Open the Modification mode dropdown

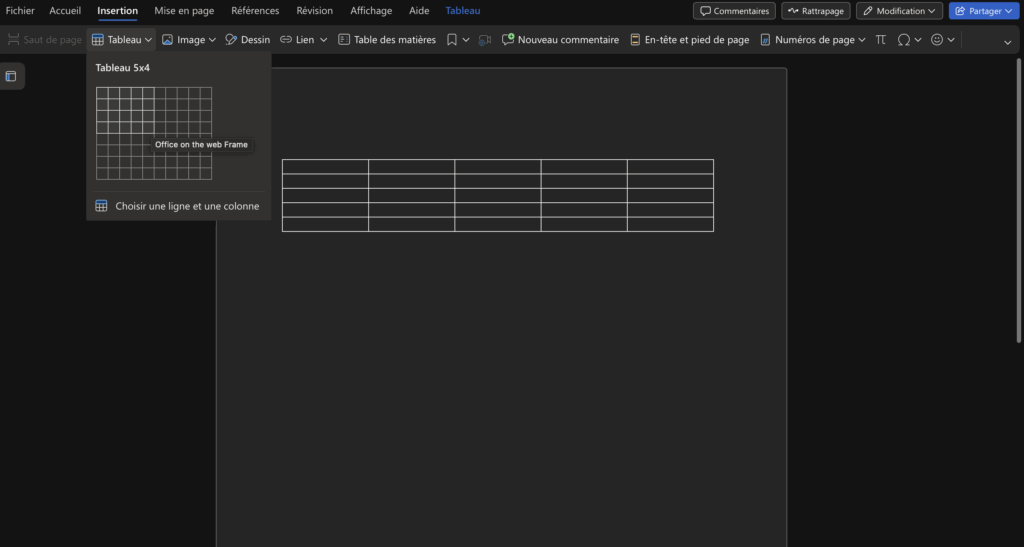(x=899, y=11)
